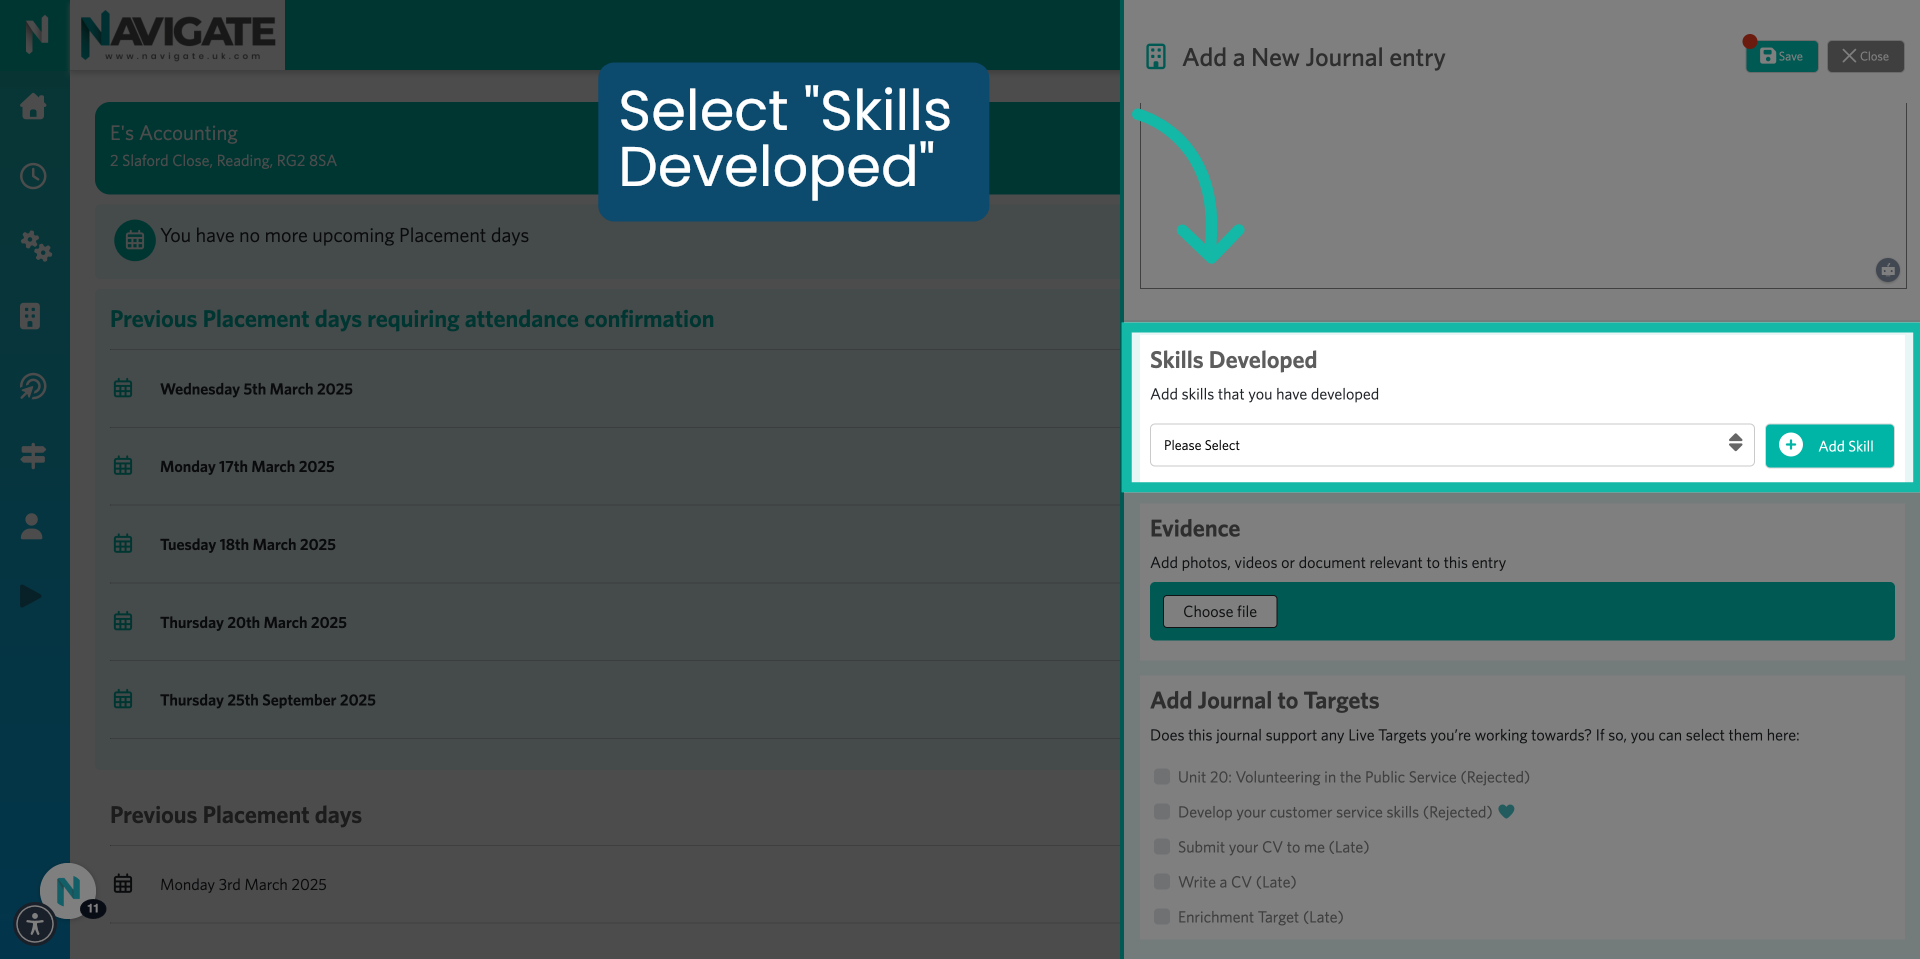The width and height of the screenshot is (1920, 959).
Task: Enable the Enrichment Target (Late) checkbox
Action: click(x=1161, y=916)
